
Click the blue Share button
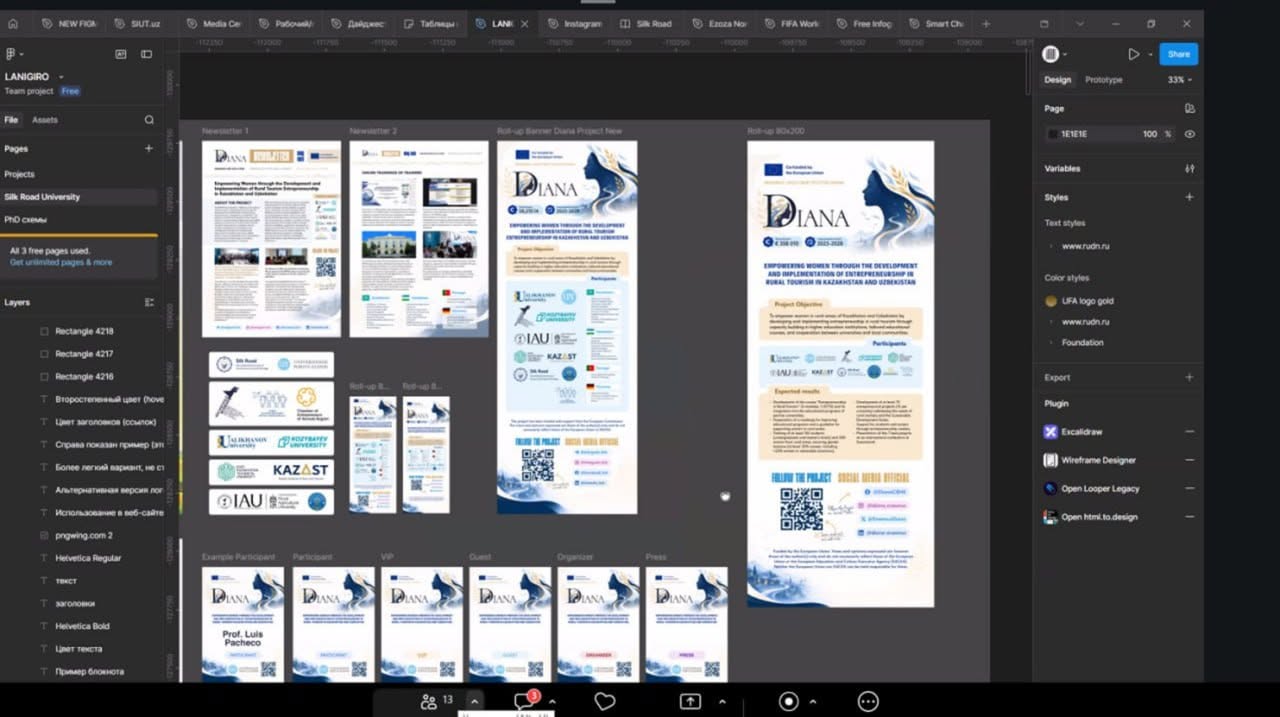tap(1179, 54)
